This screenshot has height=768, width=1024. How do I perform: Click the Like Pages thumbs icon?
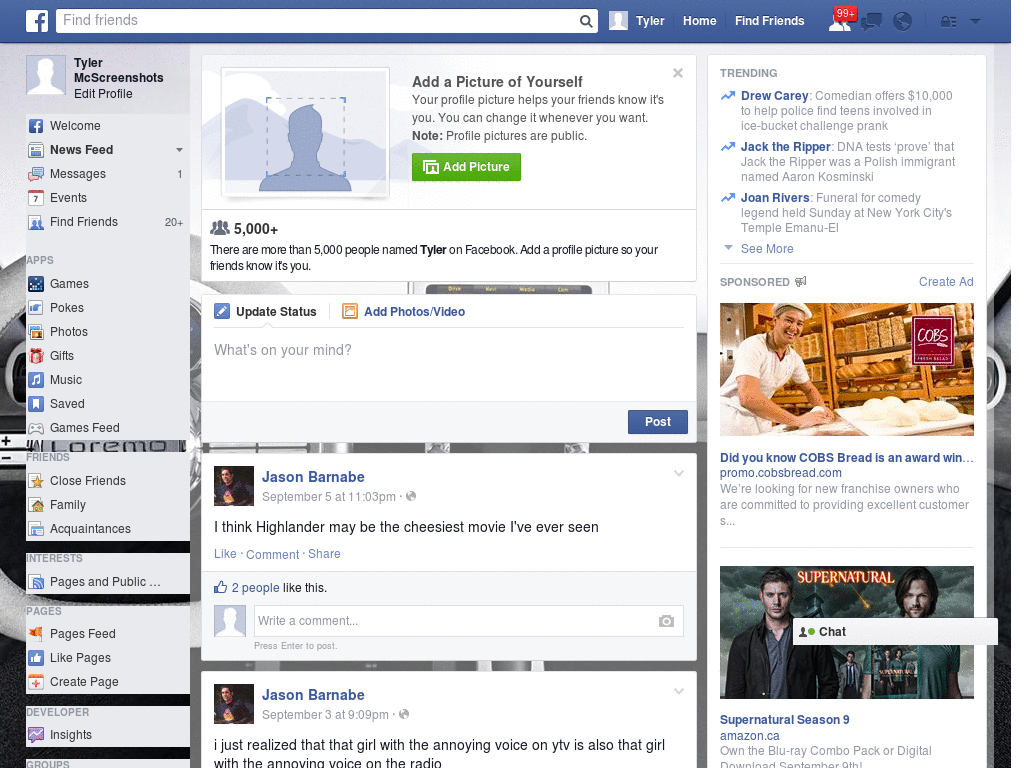[36, 658]
